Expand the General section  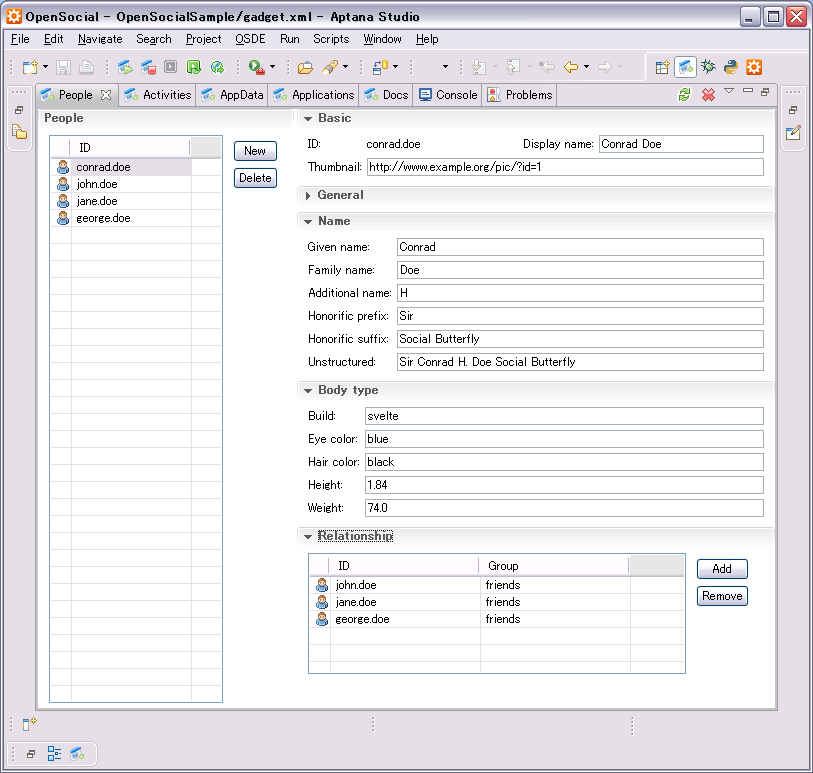click(308, 195)
